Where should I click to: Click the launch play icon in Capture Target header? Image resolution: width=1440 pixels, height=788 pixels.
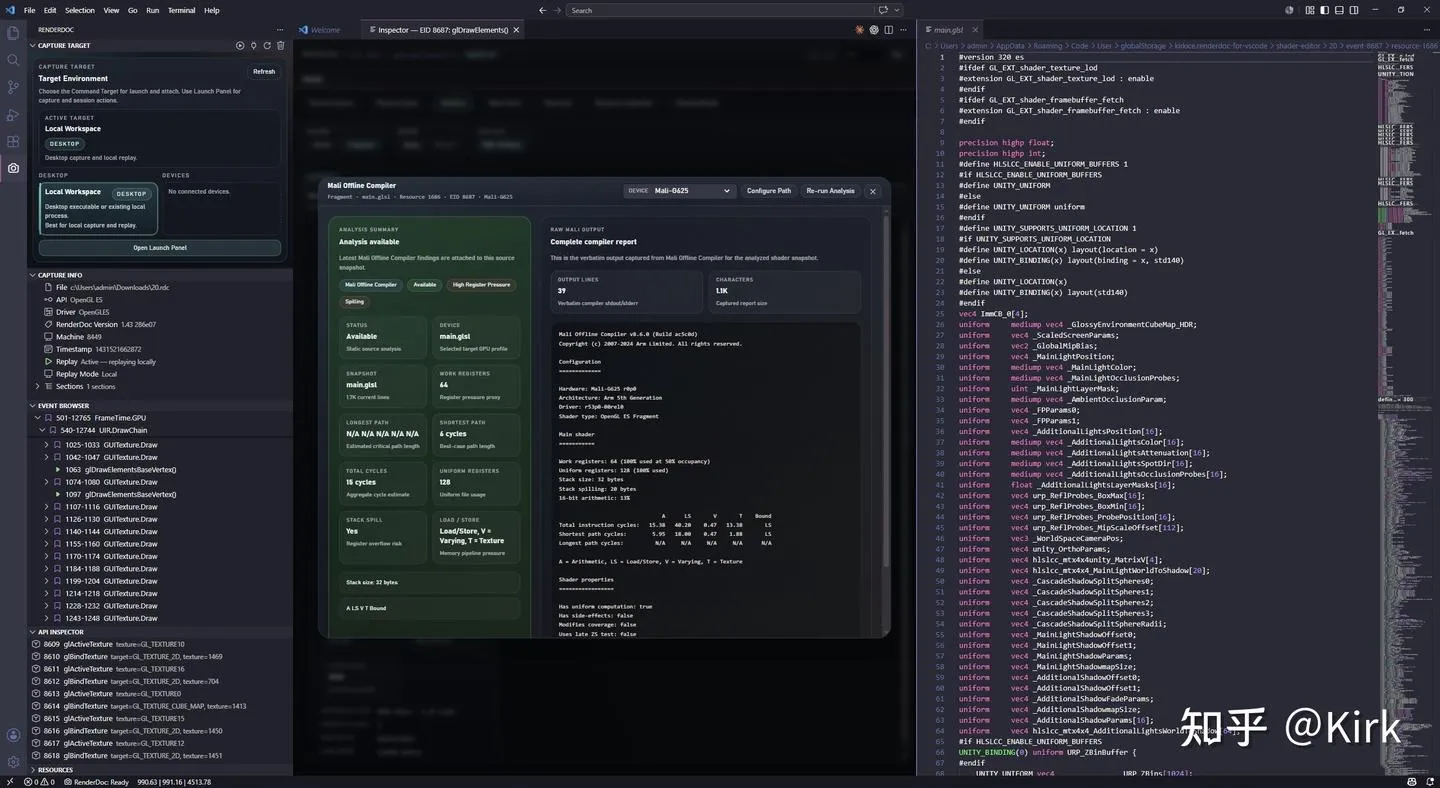pyautogui.click(x=240, y=45)
